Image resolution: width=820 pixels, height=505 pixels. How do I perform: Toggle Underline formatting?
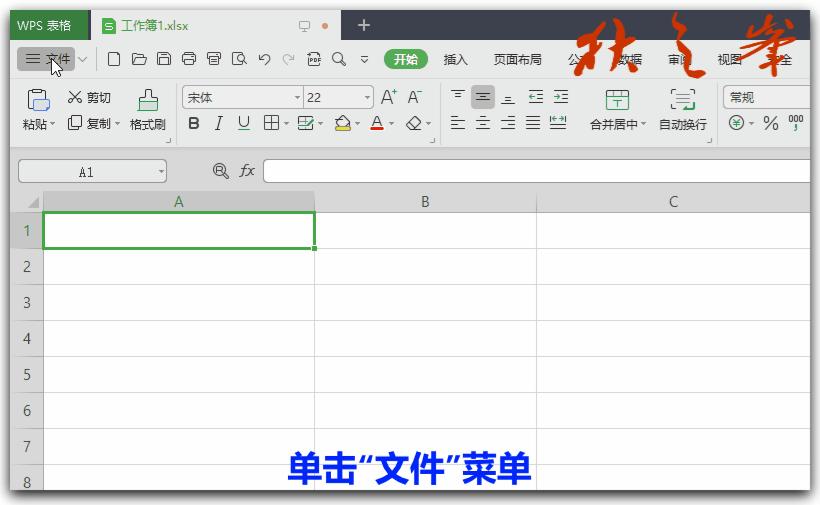pyautogui.click(x=244, y=123)
